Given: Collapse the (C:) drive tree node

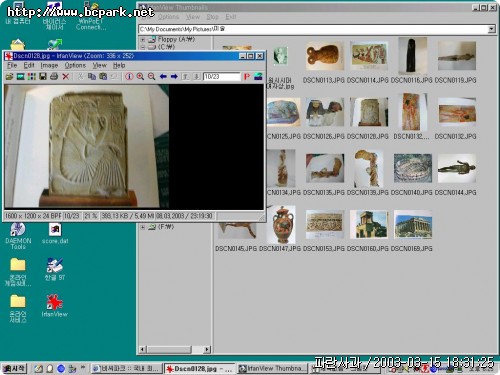Looking at the screenshot, I should [143, 47].
